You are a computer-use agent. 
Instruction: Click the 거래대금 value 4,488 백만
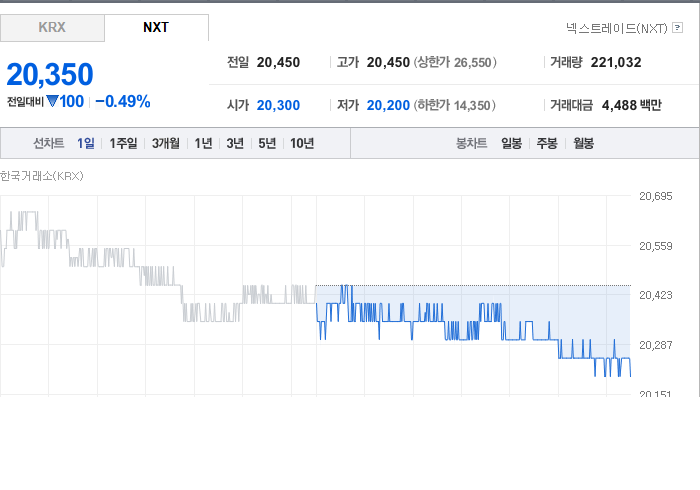pos(632,105)
